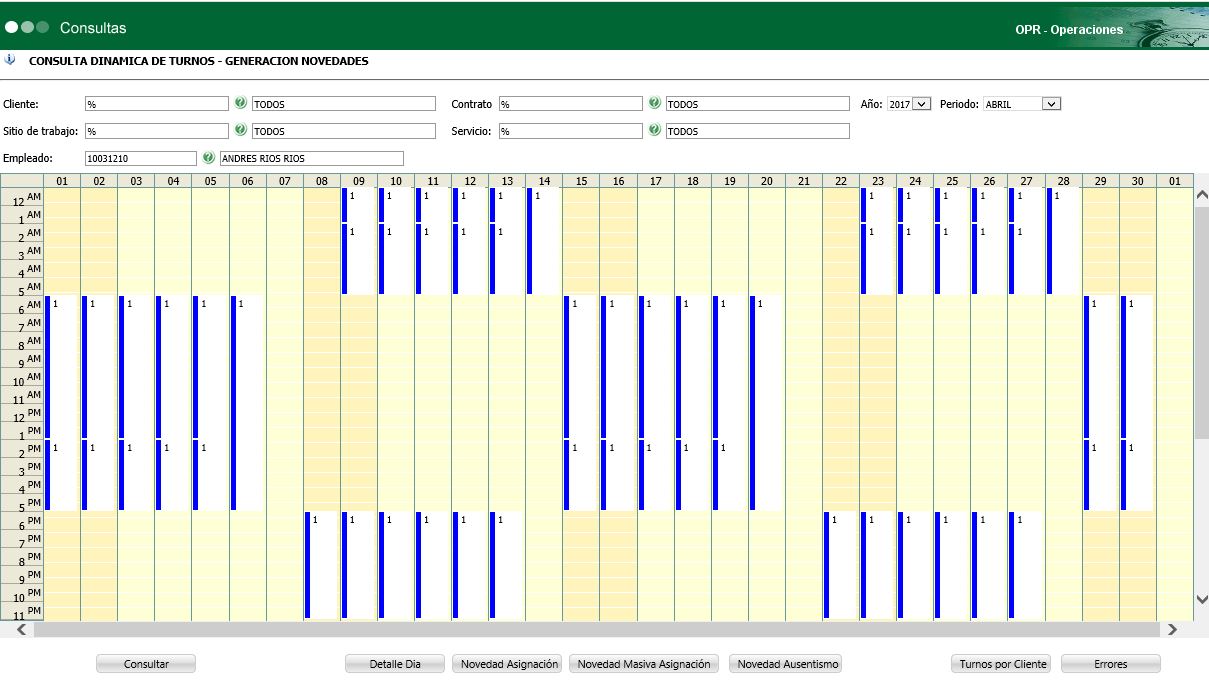Screen dimensions: 1209x697
Task: Click the help icon next to Empleado code
Action: [208, 158]
